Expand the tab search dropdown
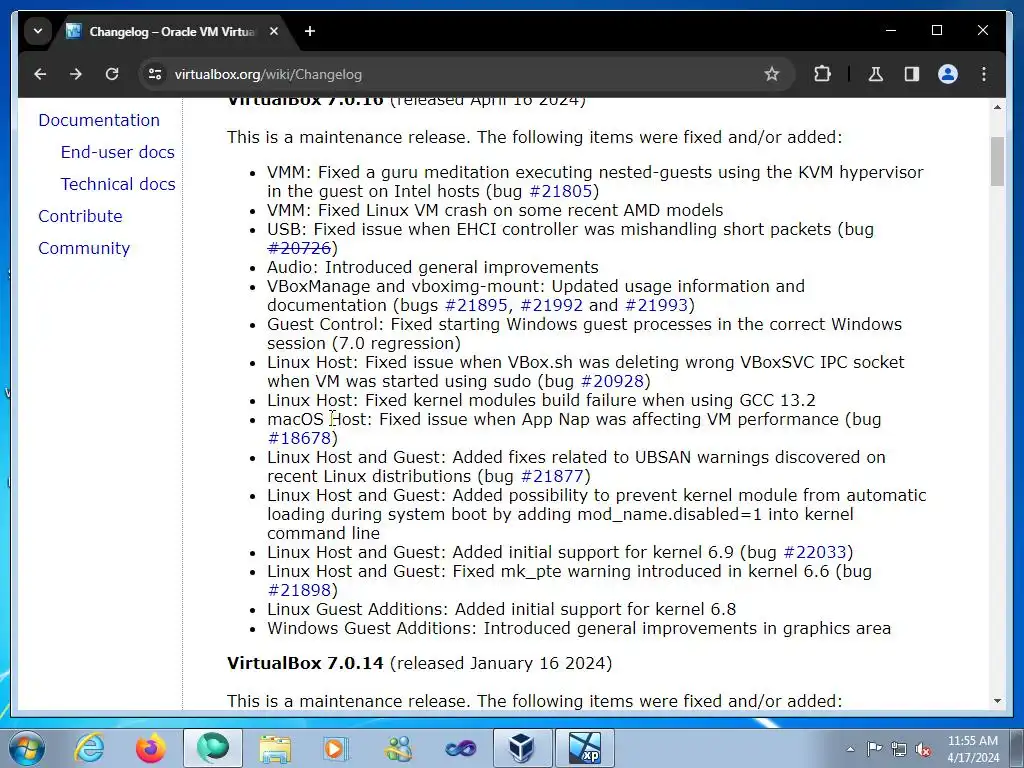 (x=38, y=31)
